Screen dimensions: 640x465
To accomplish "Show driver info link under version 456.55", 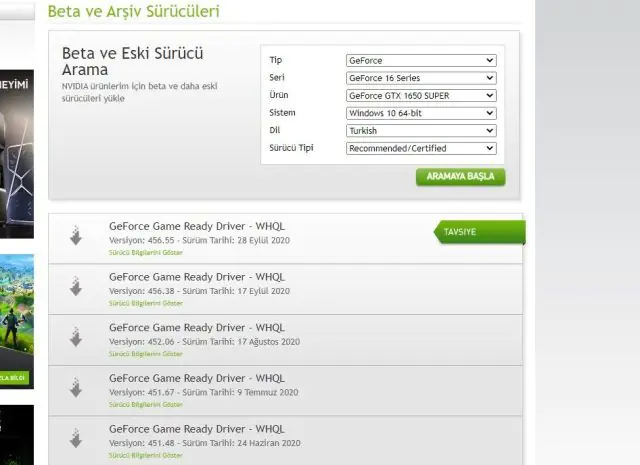I will coord(146,253).
